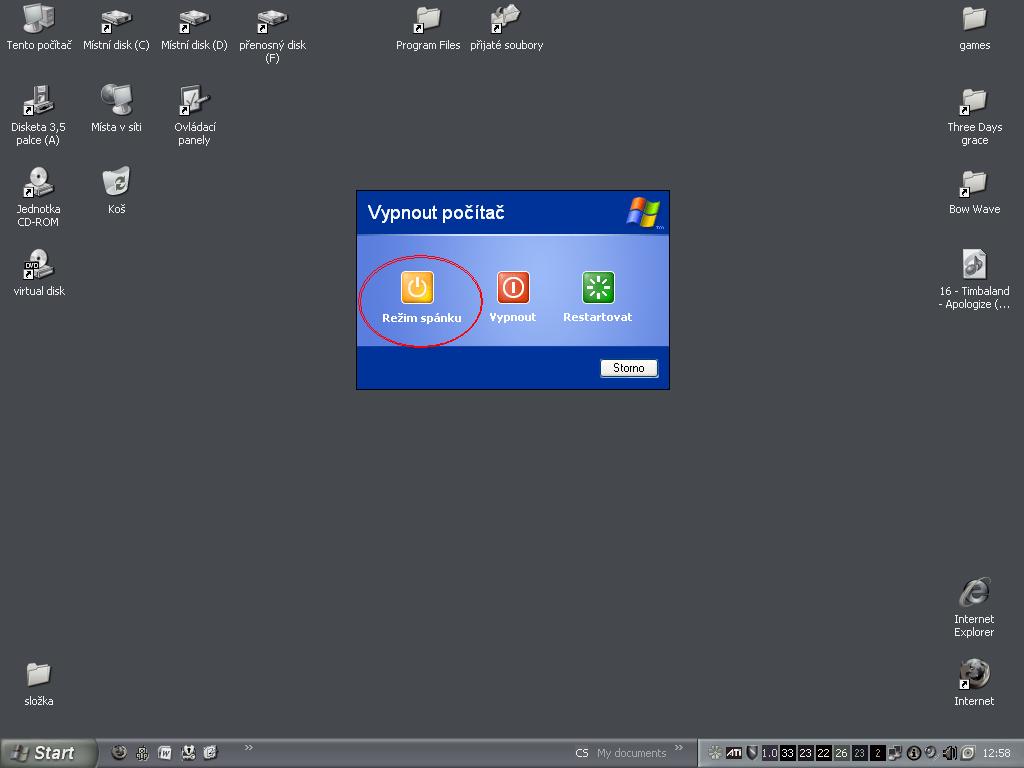Select the Místní disk (C) shortcut
The image size is (1024, 768).
tap(116, 28)
